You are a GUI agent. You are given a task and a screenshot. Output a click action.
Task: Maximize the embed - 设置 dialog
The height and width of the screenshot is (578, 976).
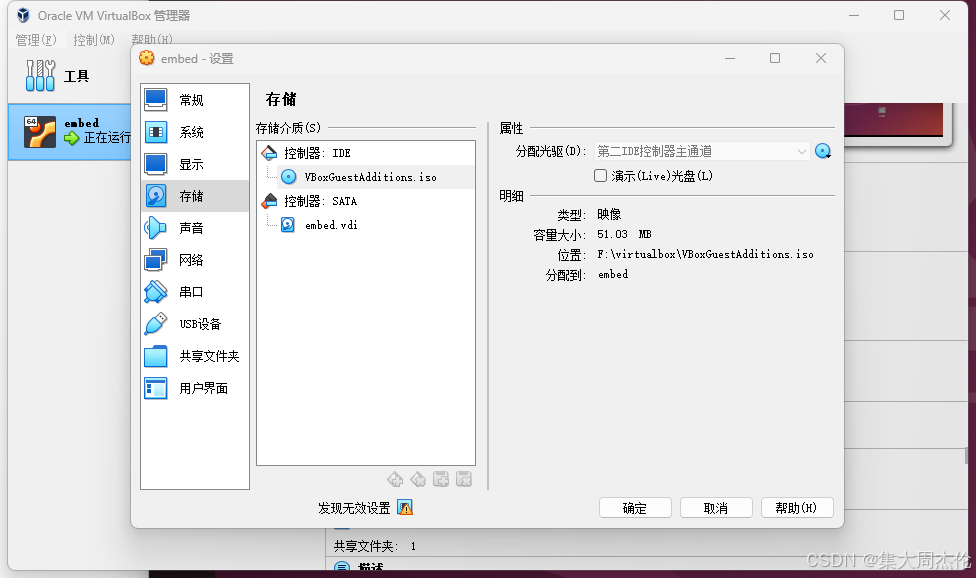pyautogui.click(x=775, y=58)
